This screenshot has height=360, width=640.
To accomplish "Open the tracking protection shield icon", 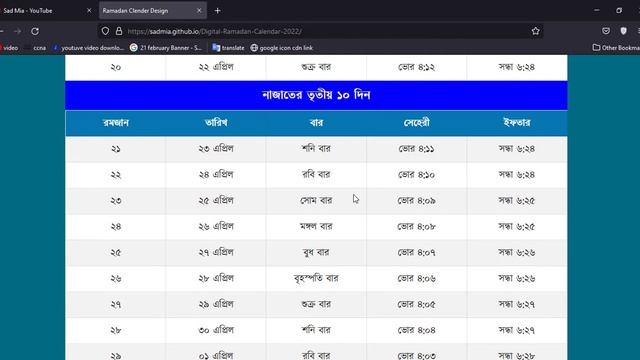I will point(105,31).
